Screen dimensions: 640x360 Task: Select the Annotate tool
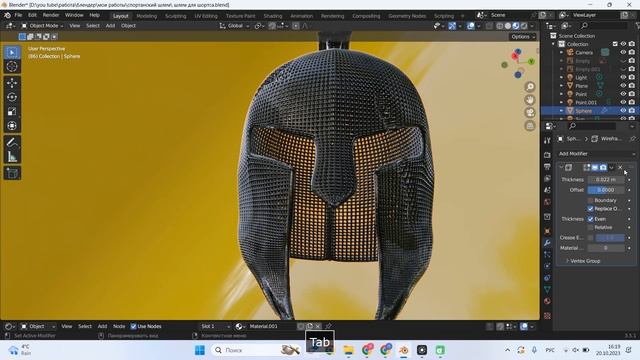click(12, 142)
